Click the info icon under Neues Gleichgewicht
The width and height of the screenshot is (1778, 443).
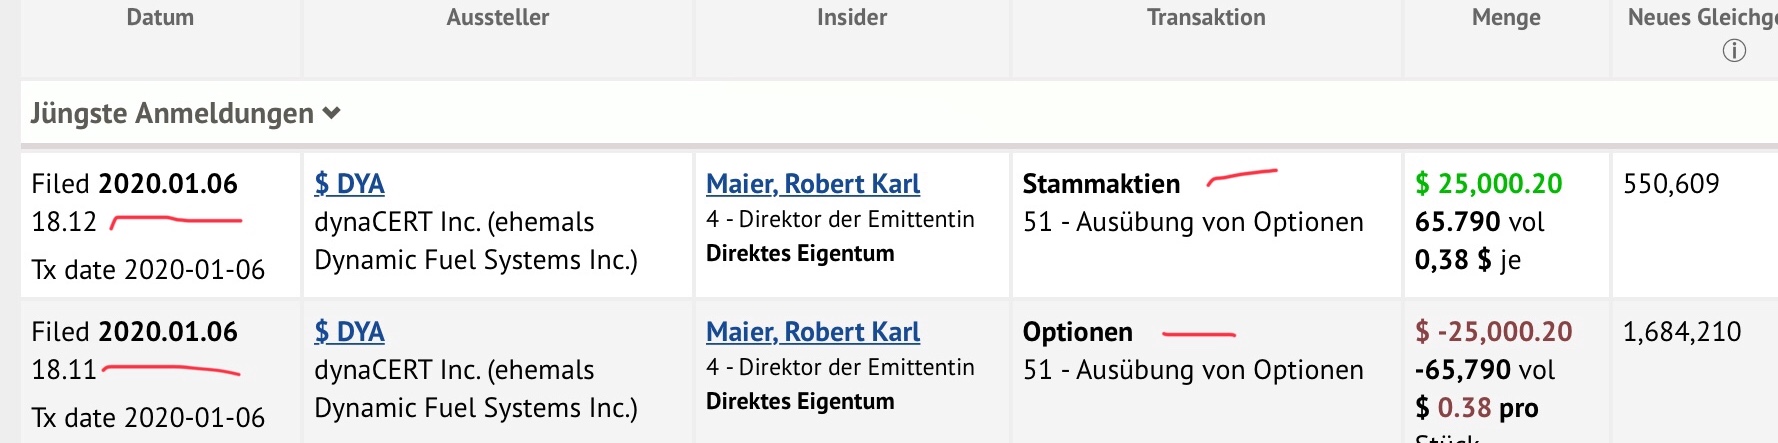1734,51
